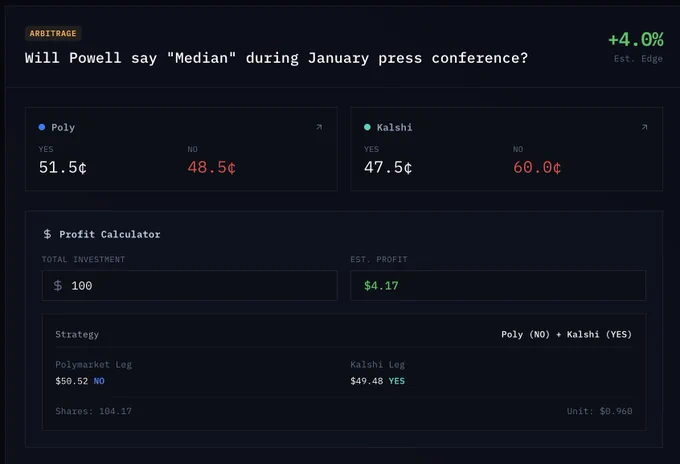The height and width of the screenshot is (464, 680).
Task: Click the ARBITRAGE badge
Action: 53,33
